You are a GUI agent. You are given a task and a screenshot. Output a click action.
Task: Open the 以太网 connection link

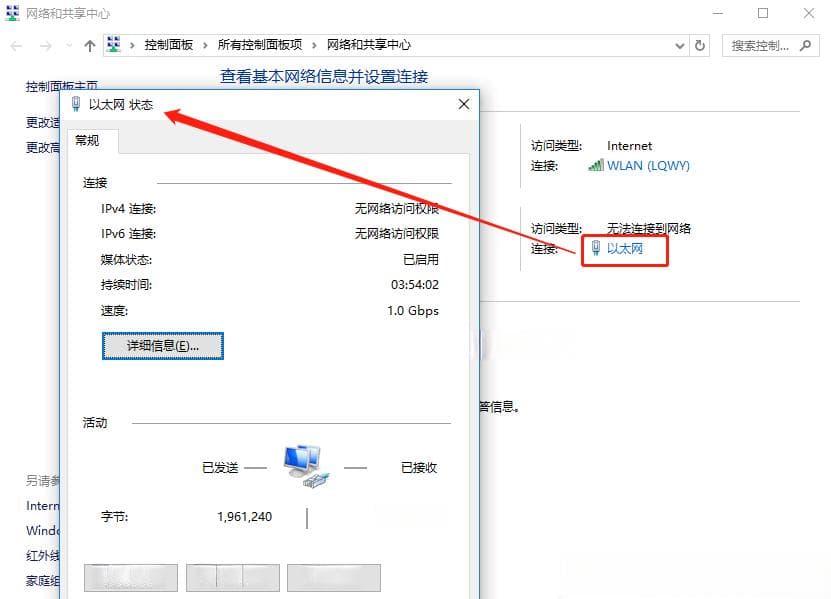click(625, 248)
